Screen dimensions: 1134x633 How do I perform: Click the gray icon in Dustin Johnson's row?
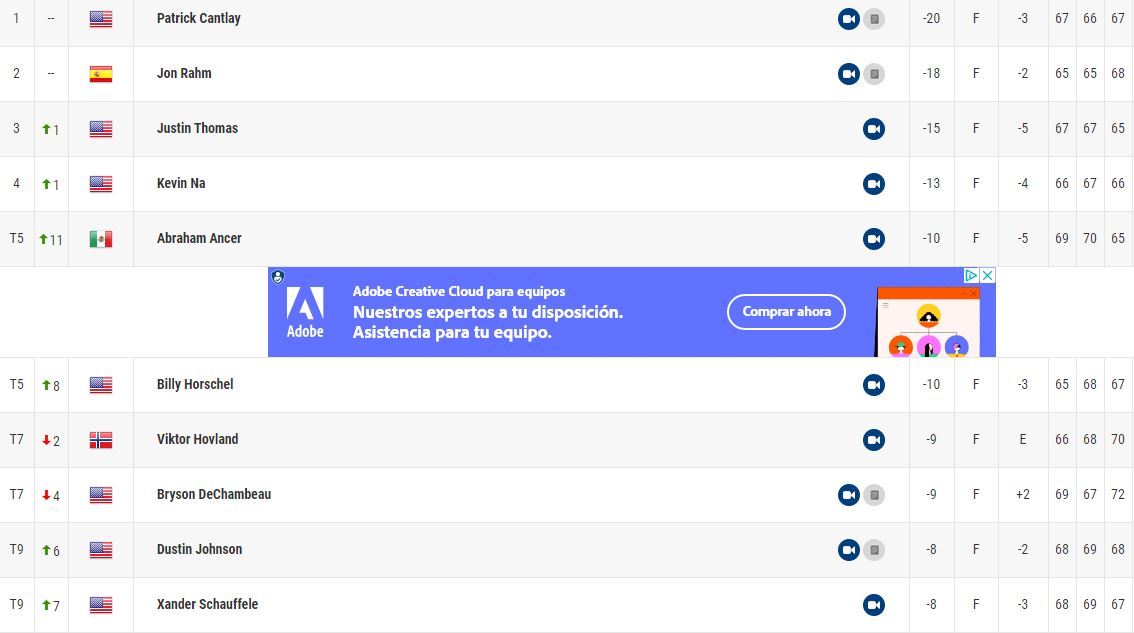(x=874, y=550)
